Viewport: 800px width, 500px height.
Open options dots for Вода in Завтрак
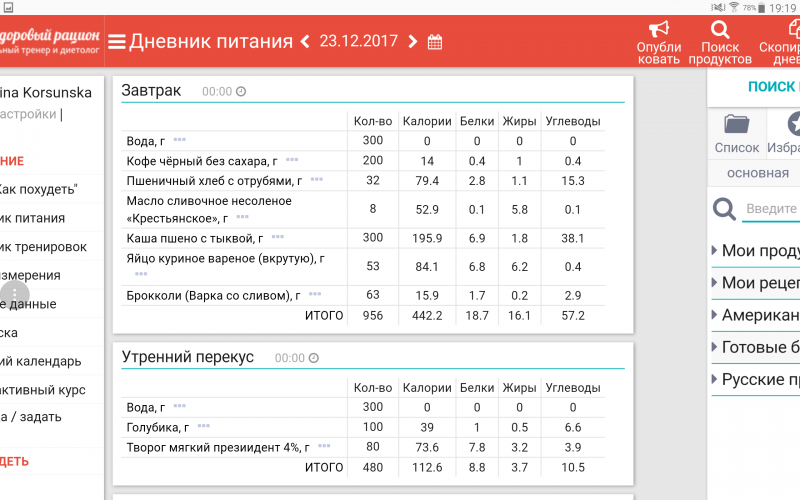[179, 141]
